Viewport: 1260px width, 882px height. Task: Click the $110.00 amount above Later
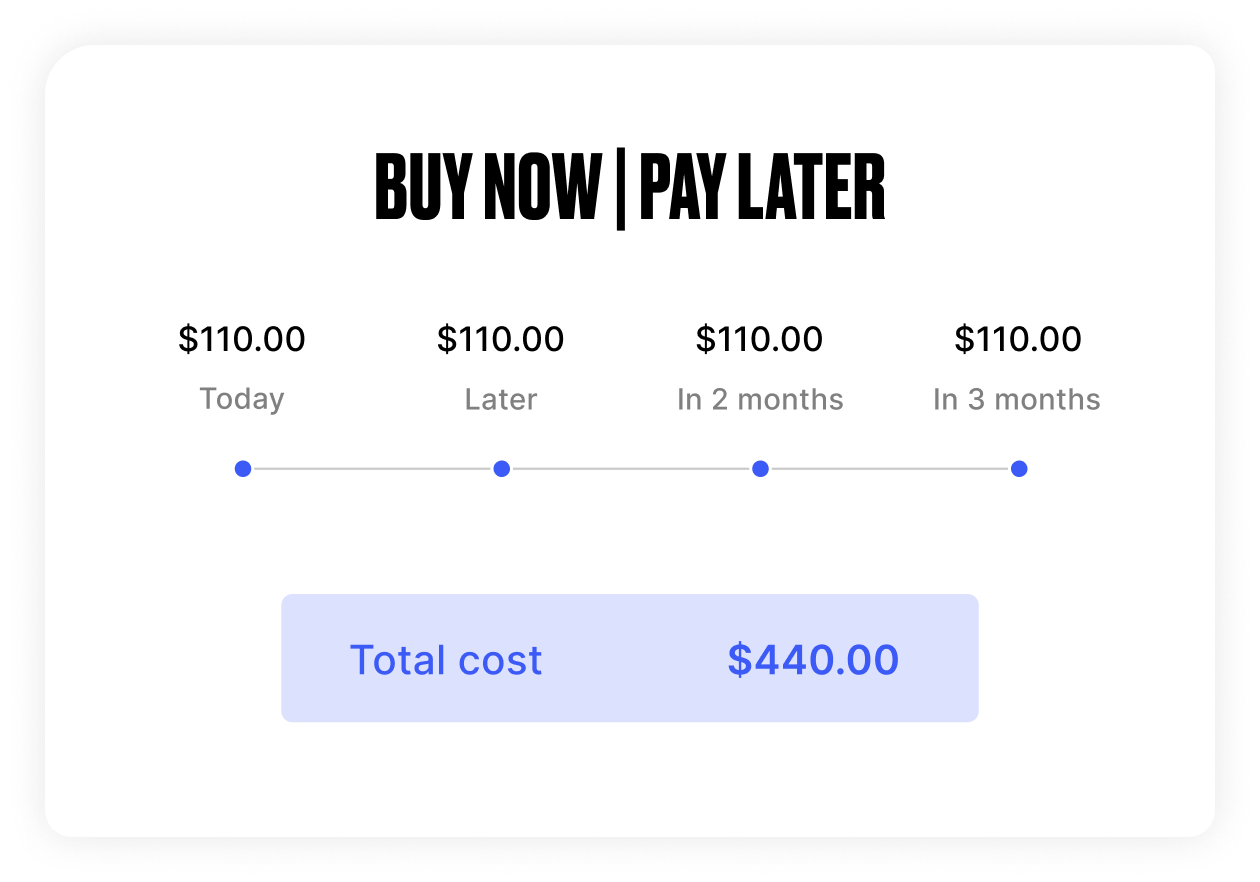(501, 340)
